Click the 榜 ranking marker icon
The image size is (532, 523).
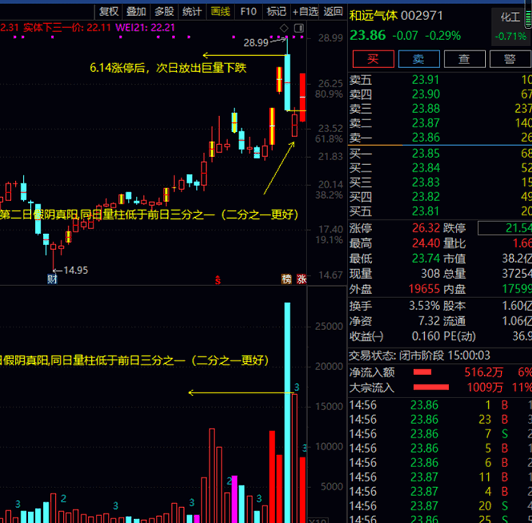pos(286,279)
